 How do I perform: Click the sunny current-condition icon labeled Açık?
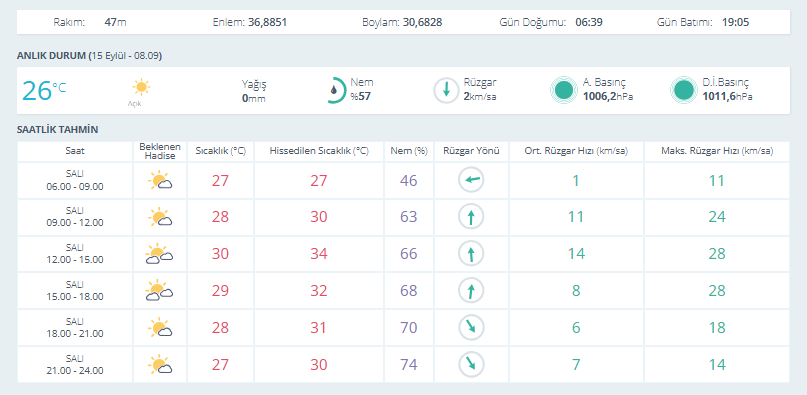pos(141,87)
